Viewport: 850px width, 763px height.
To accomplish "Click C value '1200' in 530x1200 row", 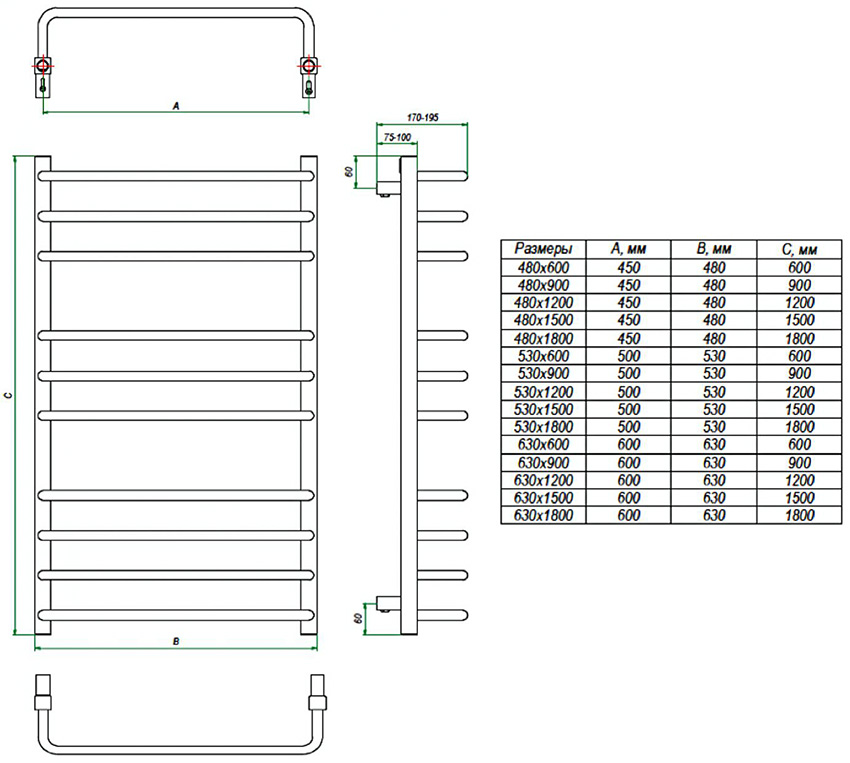I will [x=800, y=391].
